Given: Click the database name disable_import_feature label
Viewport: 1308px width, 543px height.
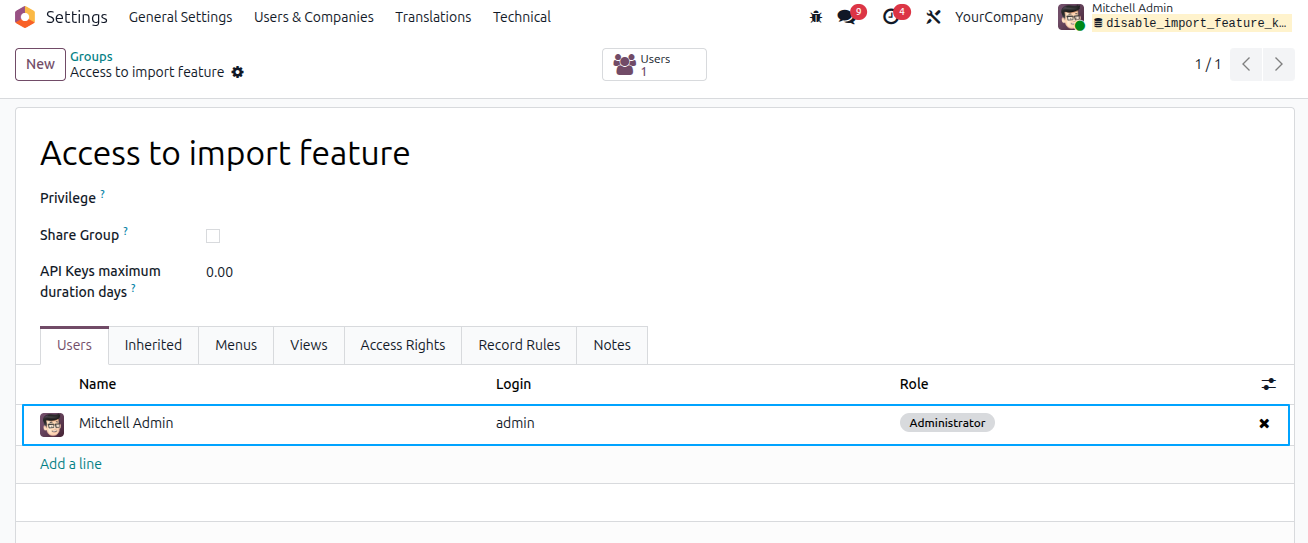Looking at the screenshot, I should point(1192,24).
